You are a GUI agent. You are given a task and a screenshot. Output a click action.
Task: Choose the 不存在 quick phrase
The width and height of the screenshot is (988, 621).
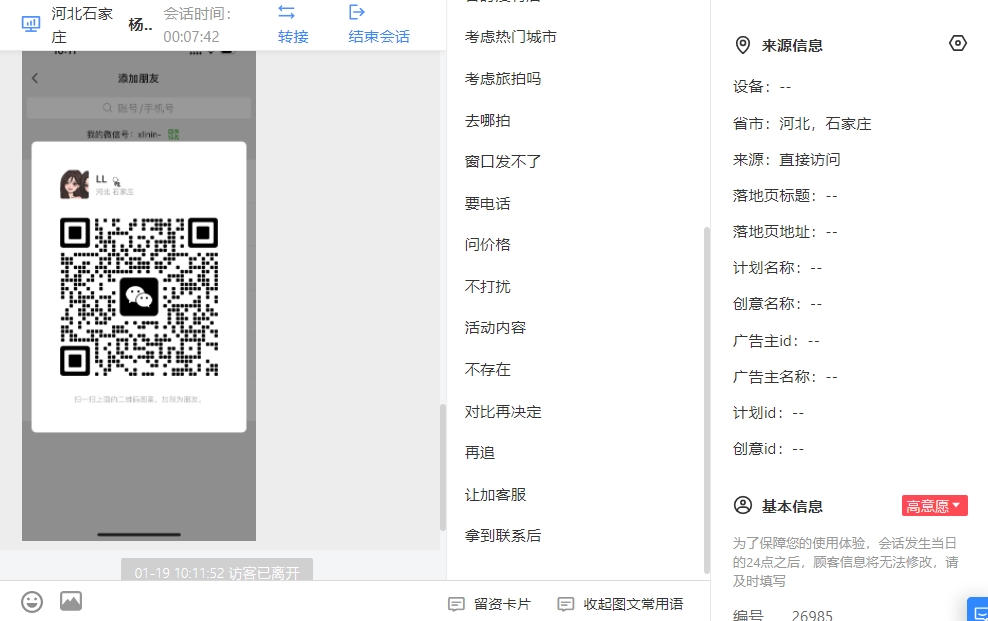[x=488, y=370]
